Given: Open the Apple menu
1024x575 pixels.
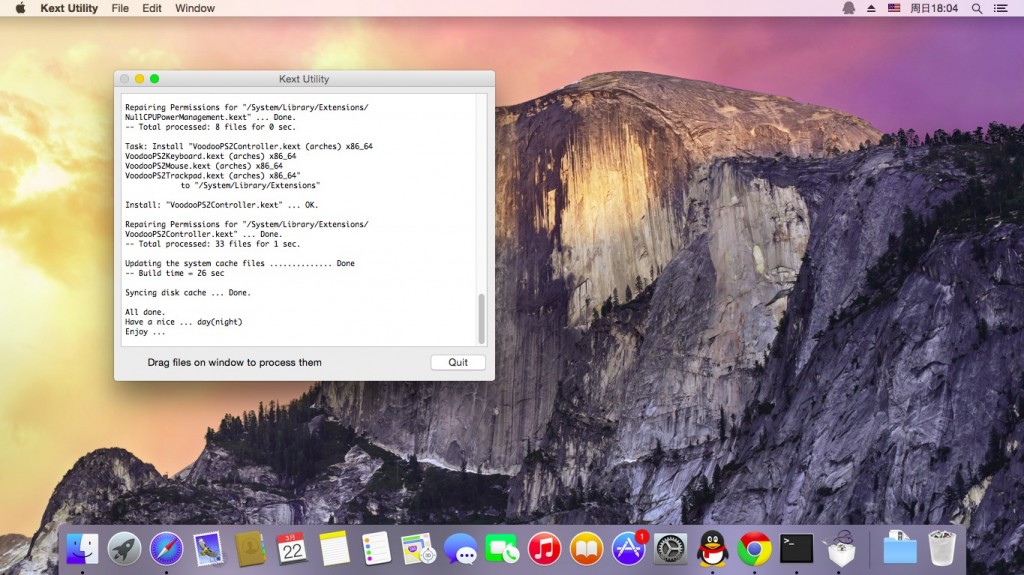Looking at the screenshot, I should point(20,8).
